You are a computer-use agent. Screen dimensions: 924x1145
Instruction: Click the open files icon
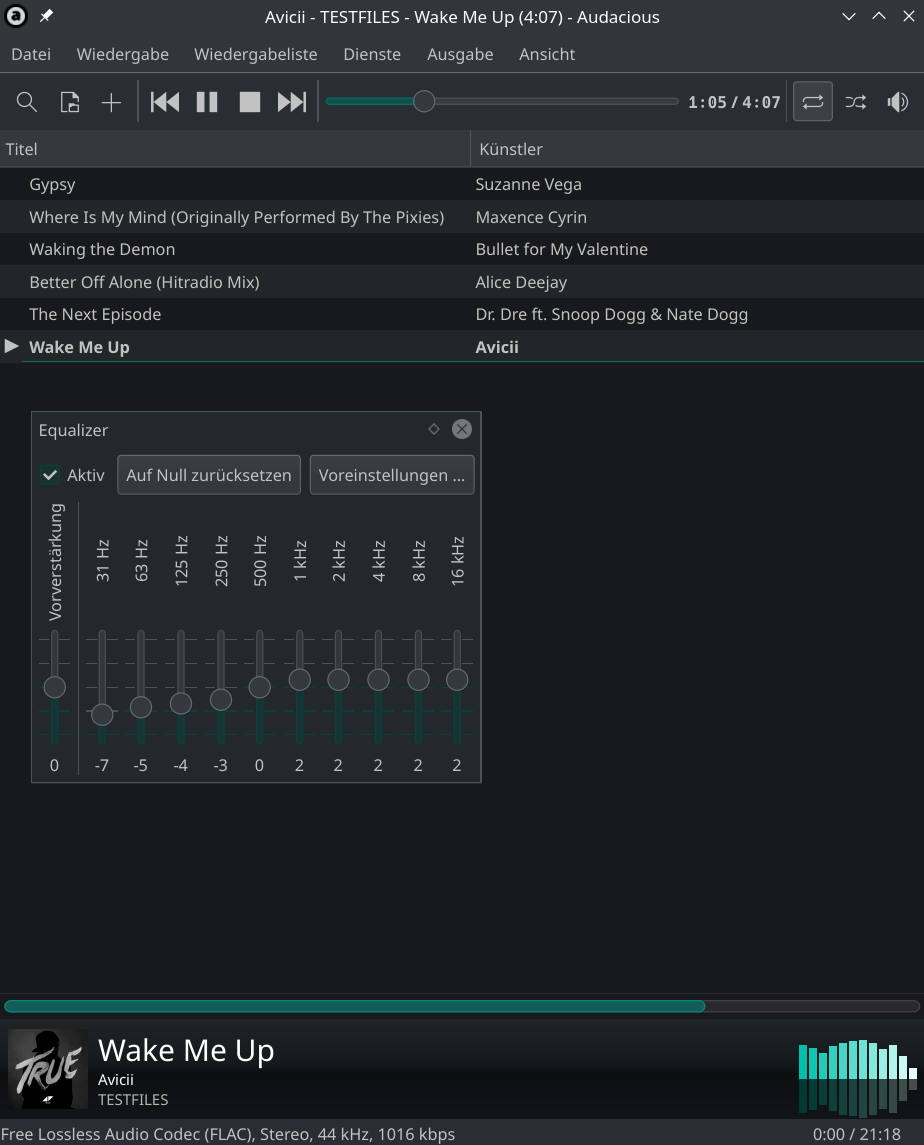point(69,102)
